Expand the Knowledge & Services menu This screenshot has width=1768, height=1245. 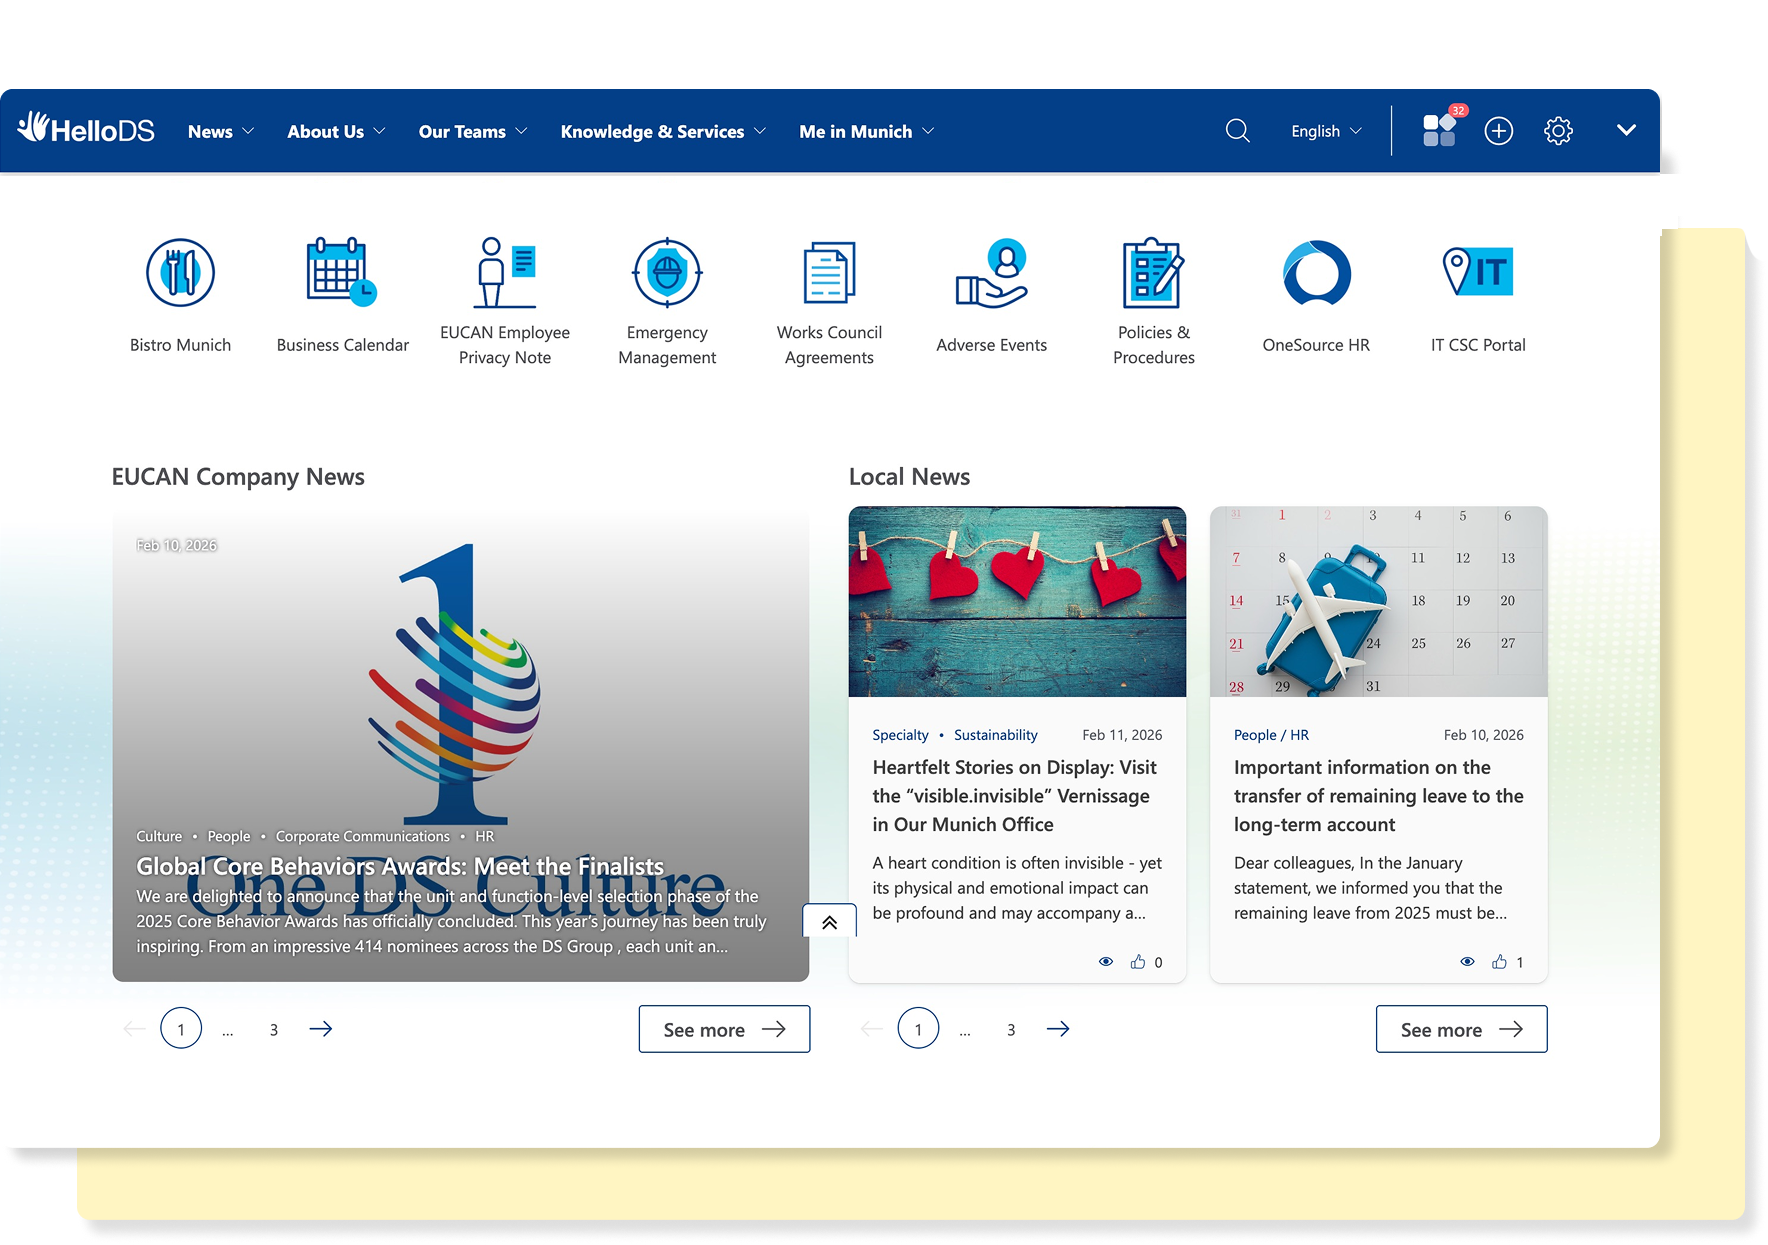click(x=663, y=131)
